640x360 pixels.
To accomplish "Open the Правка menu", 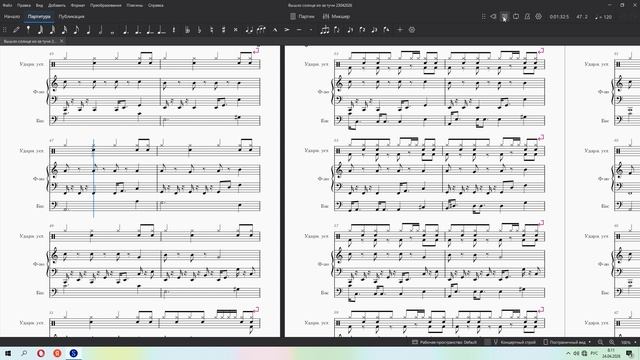I will [24, 5].
